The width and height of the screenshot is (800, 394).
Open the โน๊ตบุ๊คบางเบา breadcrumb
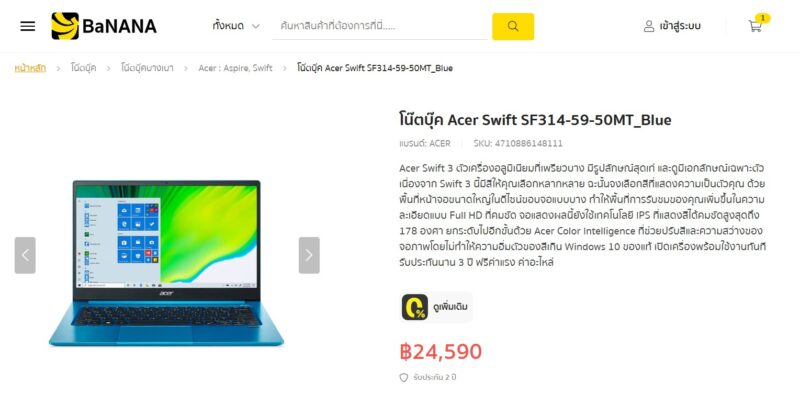point(147,68)
